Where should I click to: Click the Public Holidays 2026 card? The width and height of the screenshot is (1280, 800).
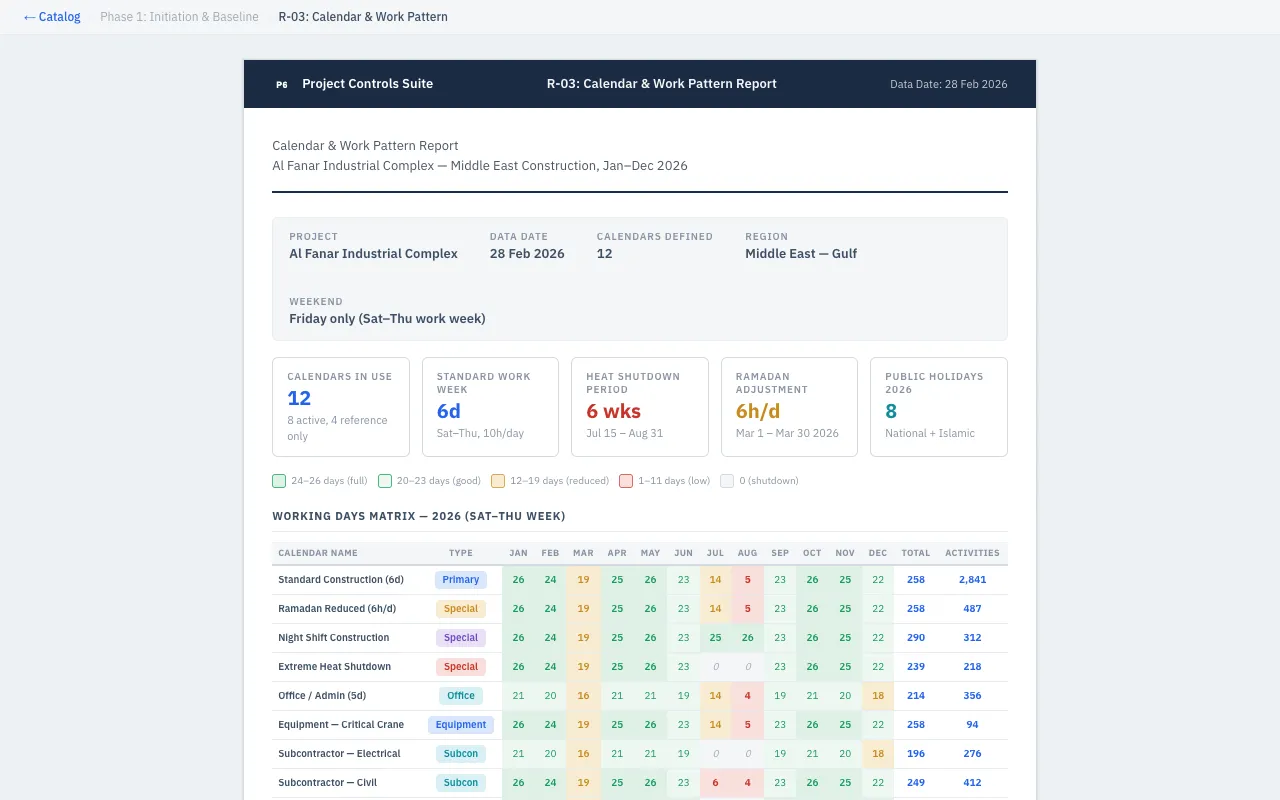point(938,407)
